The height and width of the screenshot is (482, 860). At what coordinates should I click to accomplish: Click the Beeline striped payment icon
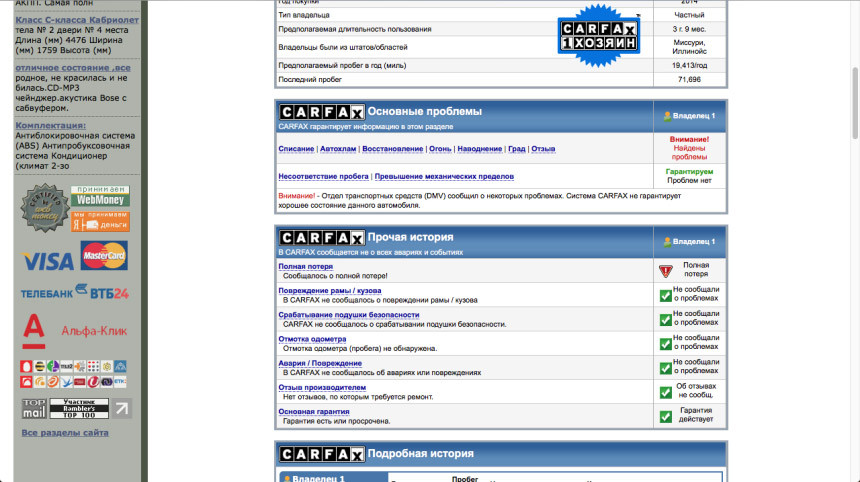40,366
